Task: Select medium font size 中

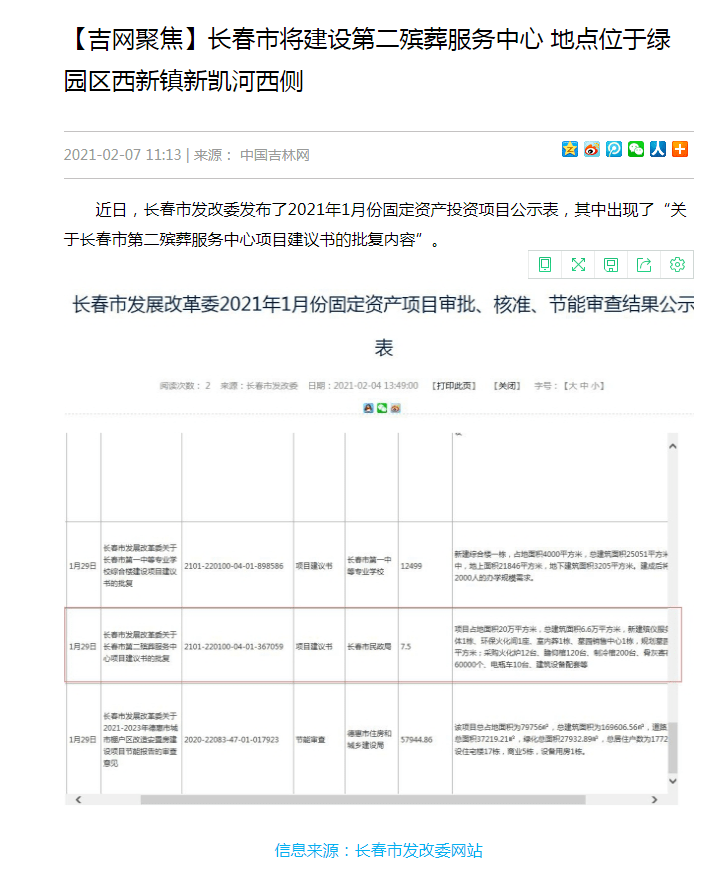Action: click(584, 385)
